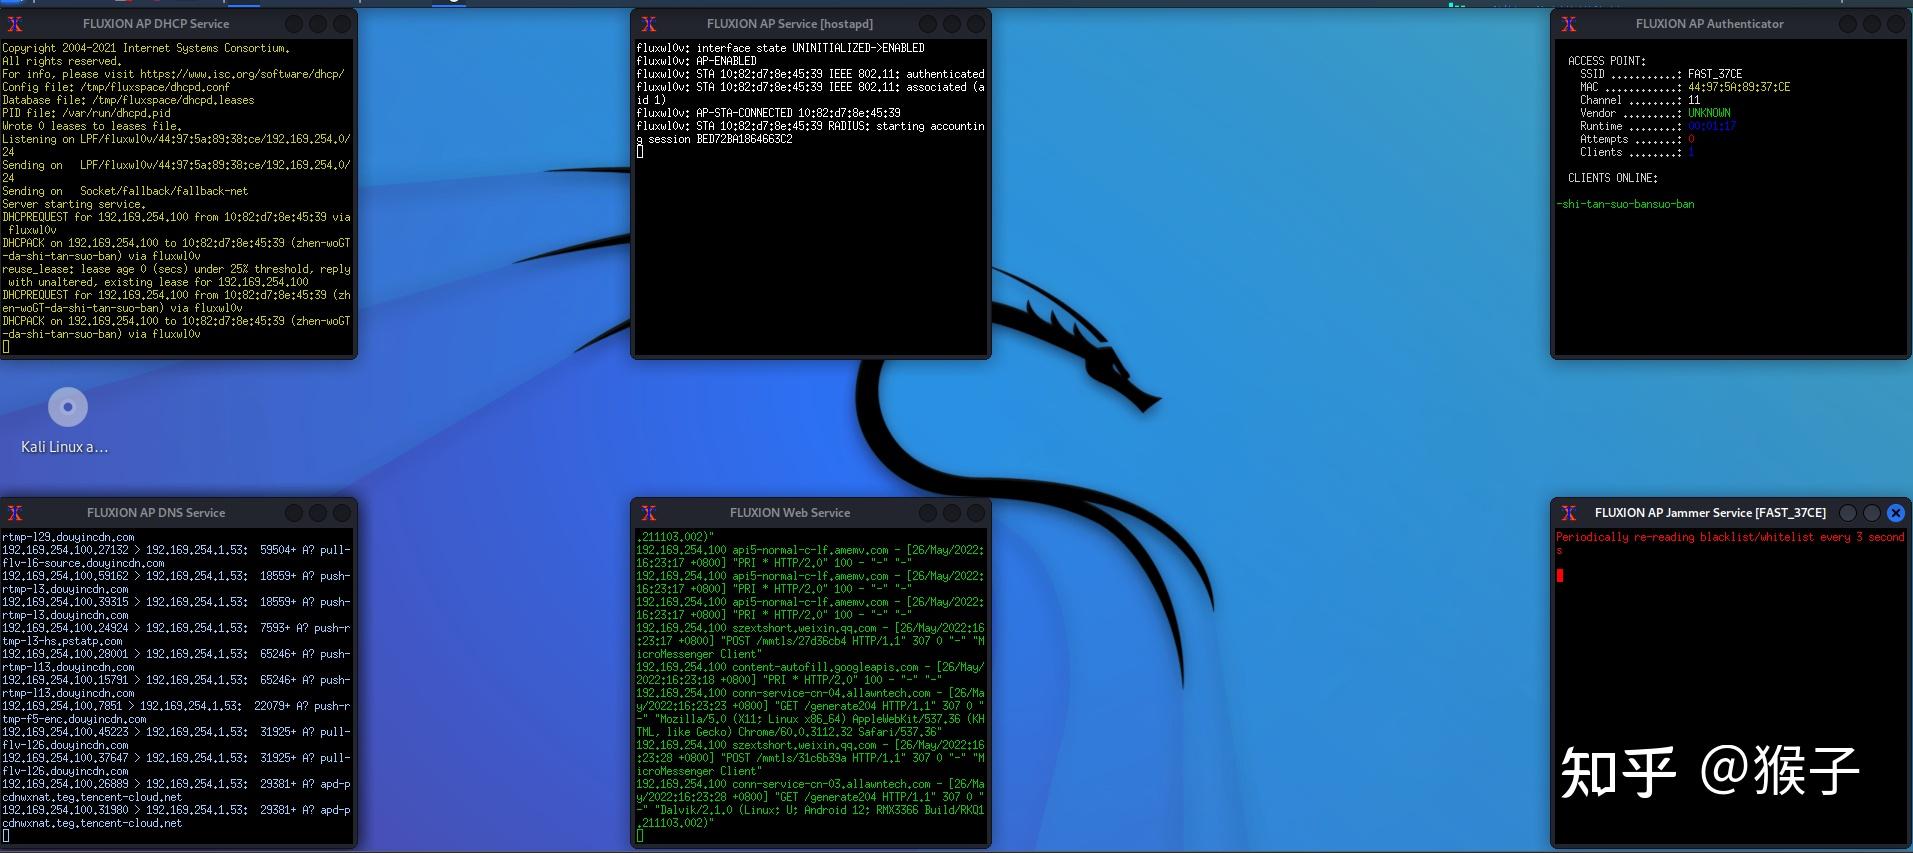
Task: Minimize the FLUXION AP DNS Service window
Action: [294, 513]
